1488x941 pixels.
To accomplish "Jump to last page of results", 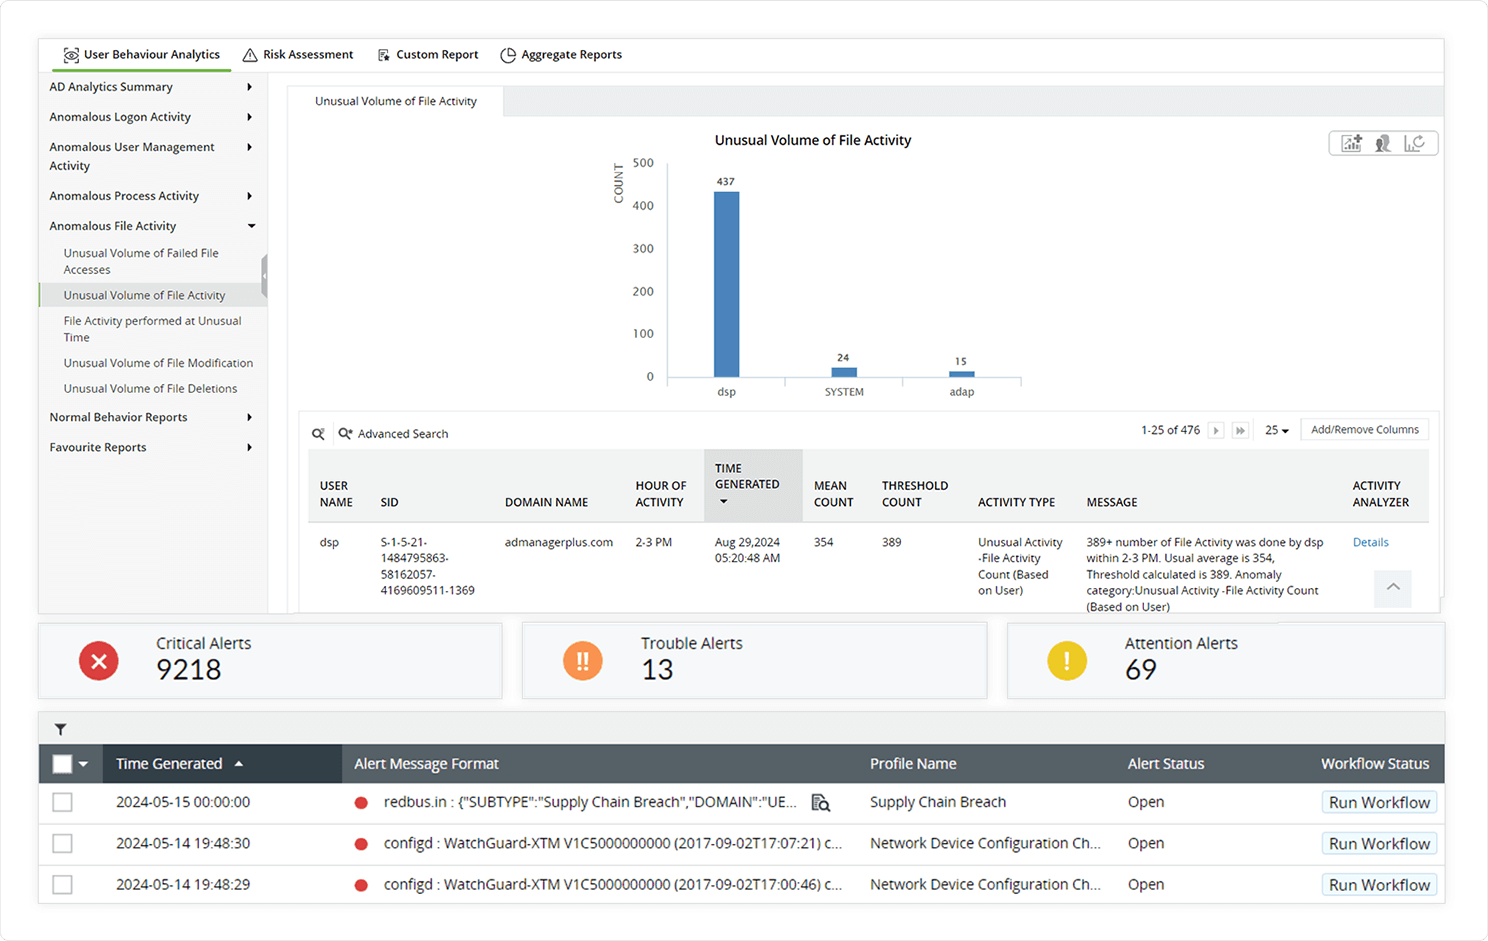I will pos(1240,431).
